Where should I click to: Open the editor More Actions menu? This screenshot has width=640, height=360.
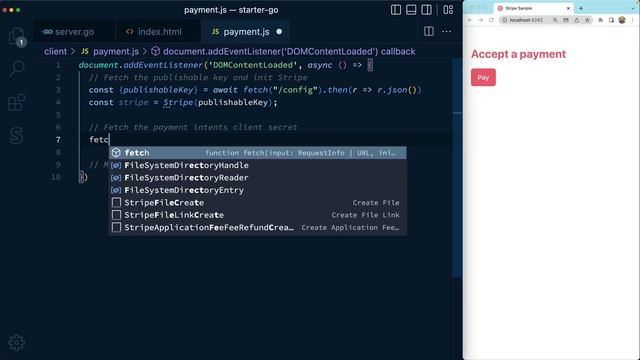coord(447,31)
